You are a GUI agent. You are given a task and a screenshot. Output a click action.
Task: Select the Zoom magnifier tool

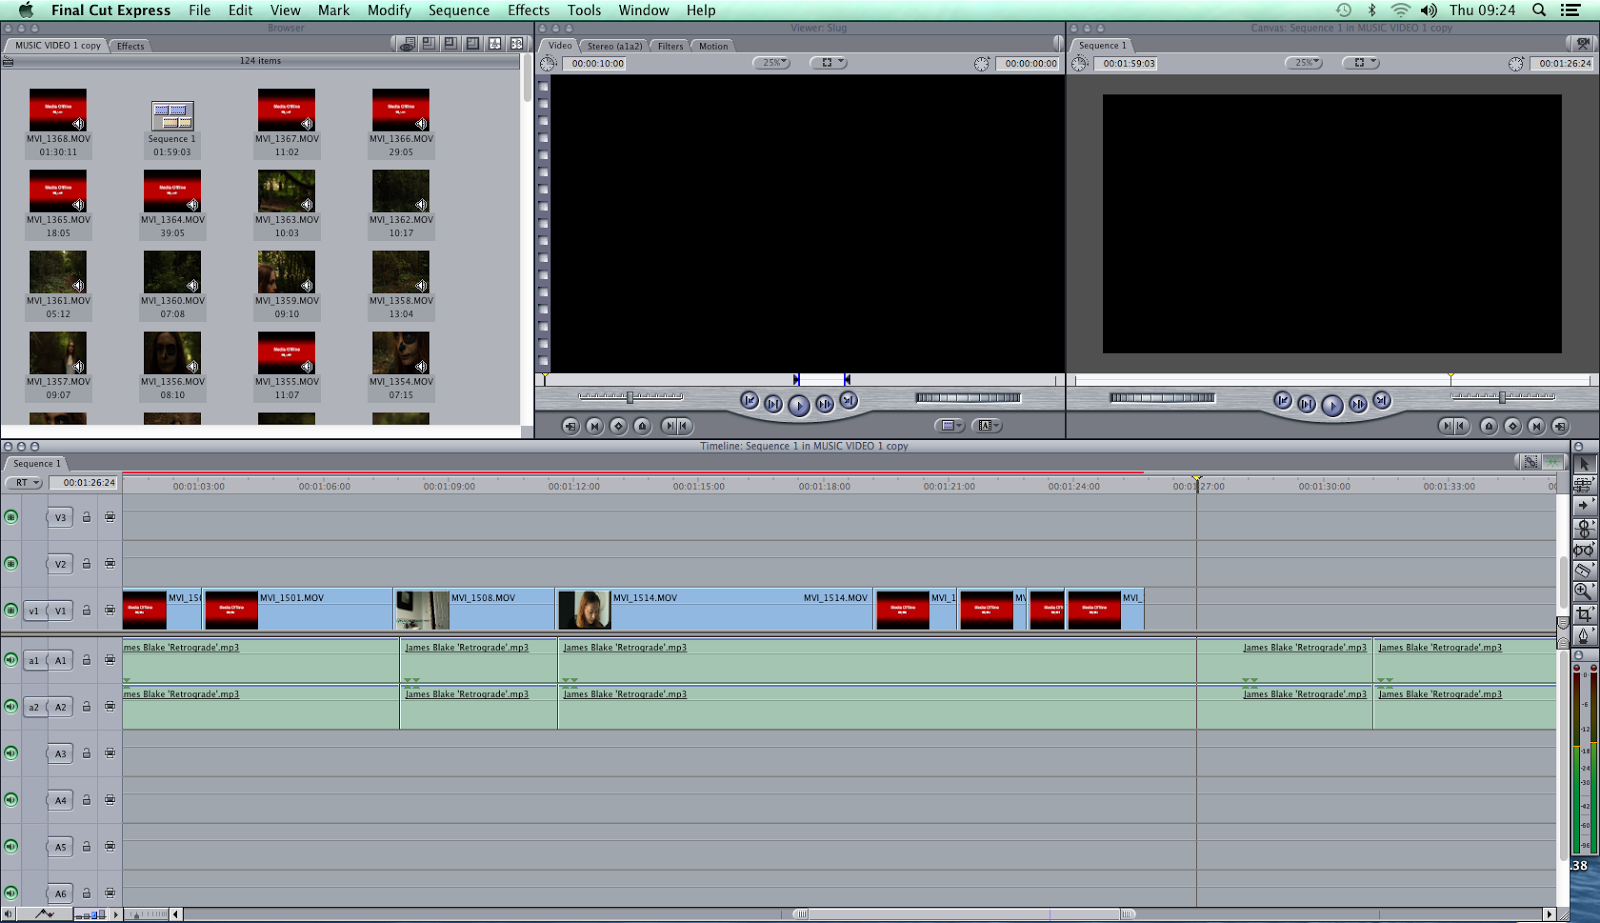pyautogui.click(x=1584, y=592)
